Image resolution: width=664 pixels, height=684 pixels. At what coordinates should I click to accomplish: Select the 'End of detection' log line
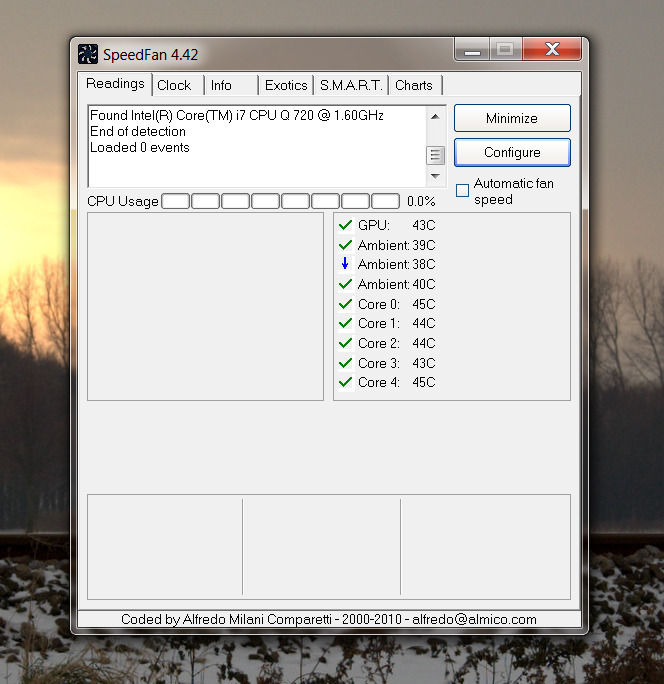coord(138,131)
